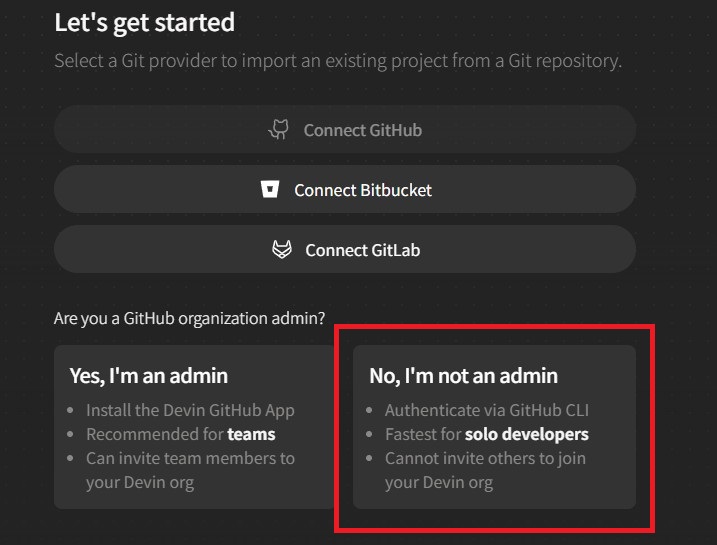
Task: Click "Are you a GitHub organization admin?" question
Action: pos(189,319)
